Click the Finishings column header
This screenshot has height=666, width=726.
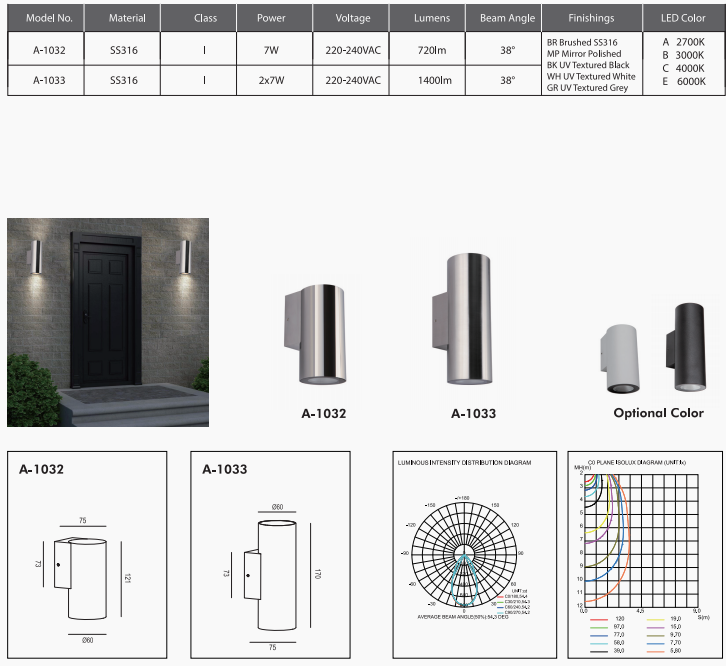coord(592,18)
